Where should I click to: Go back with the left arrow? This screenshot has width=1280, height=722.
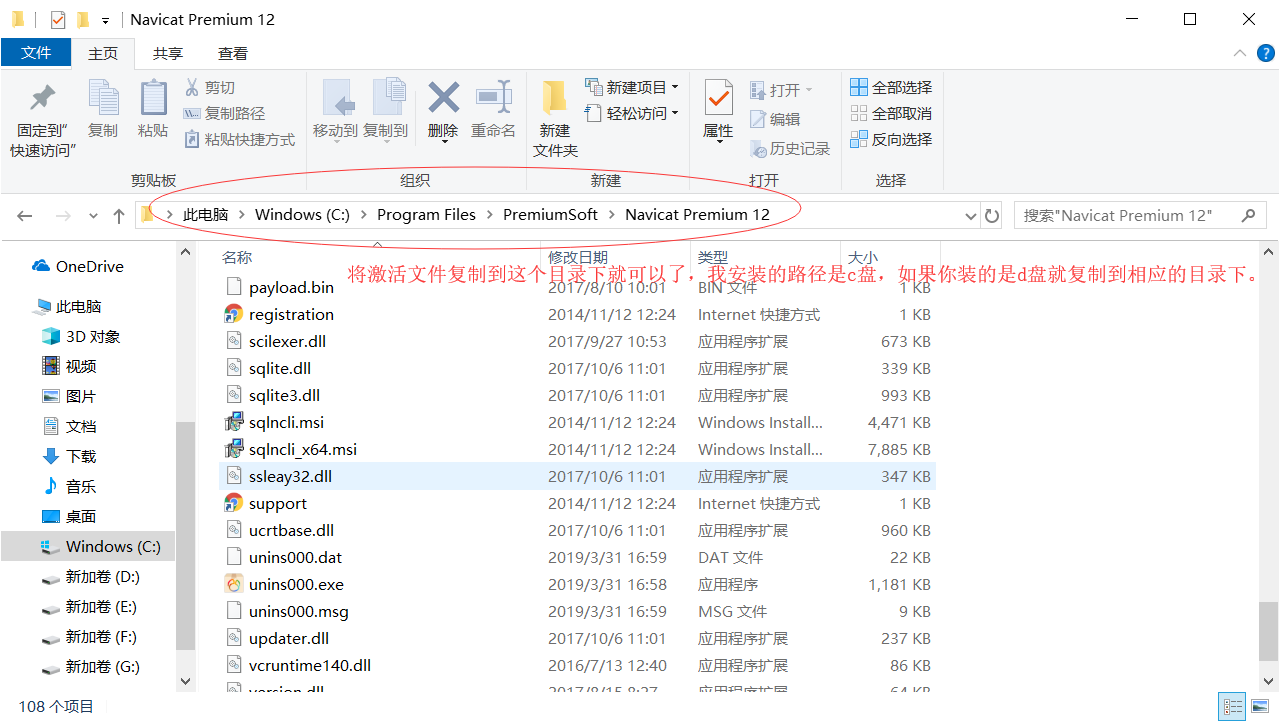[25, 215]
